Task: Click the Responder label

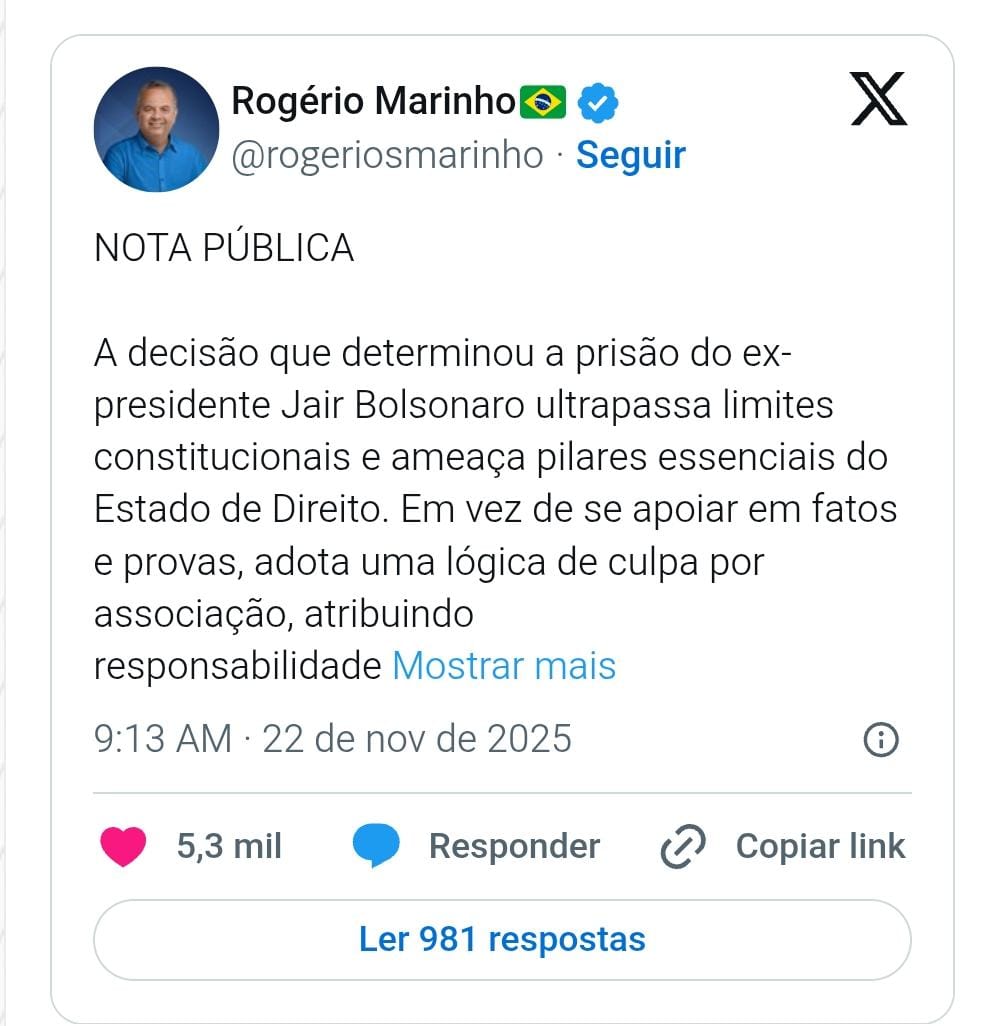Action: click(514, 846)
